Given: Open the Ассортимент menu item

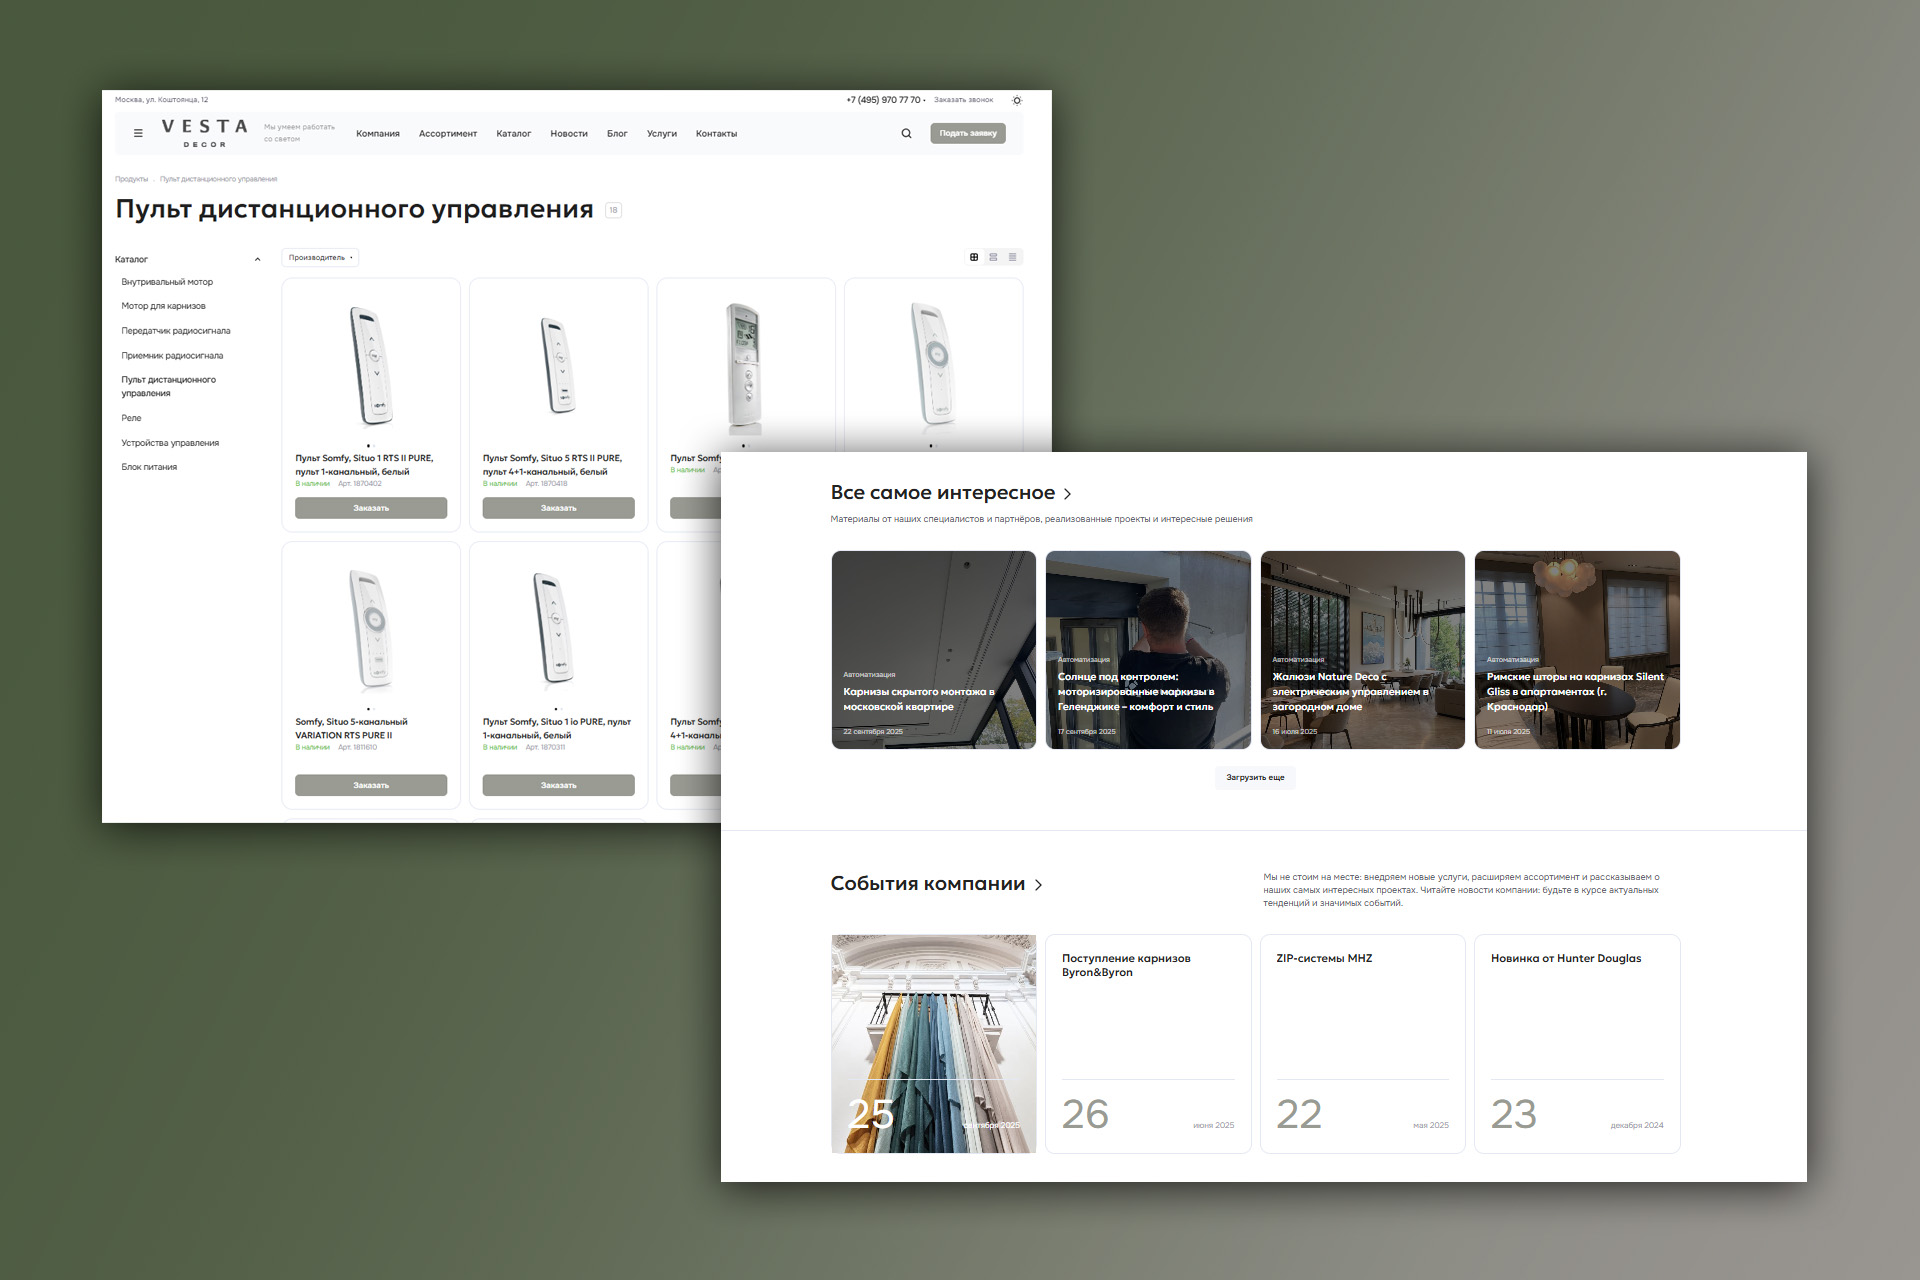Looking at the screenshot, I should 447,134.
